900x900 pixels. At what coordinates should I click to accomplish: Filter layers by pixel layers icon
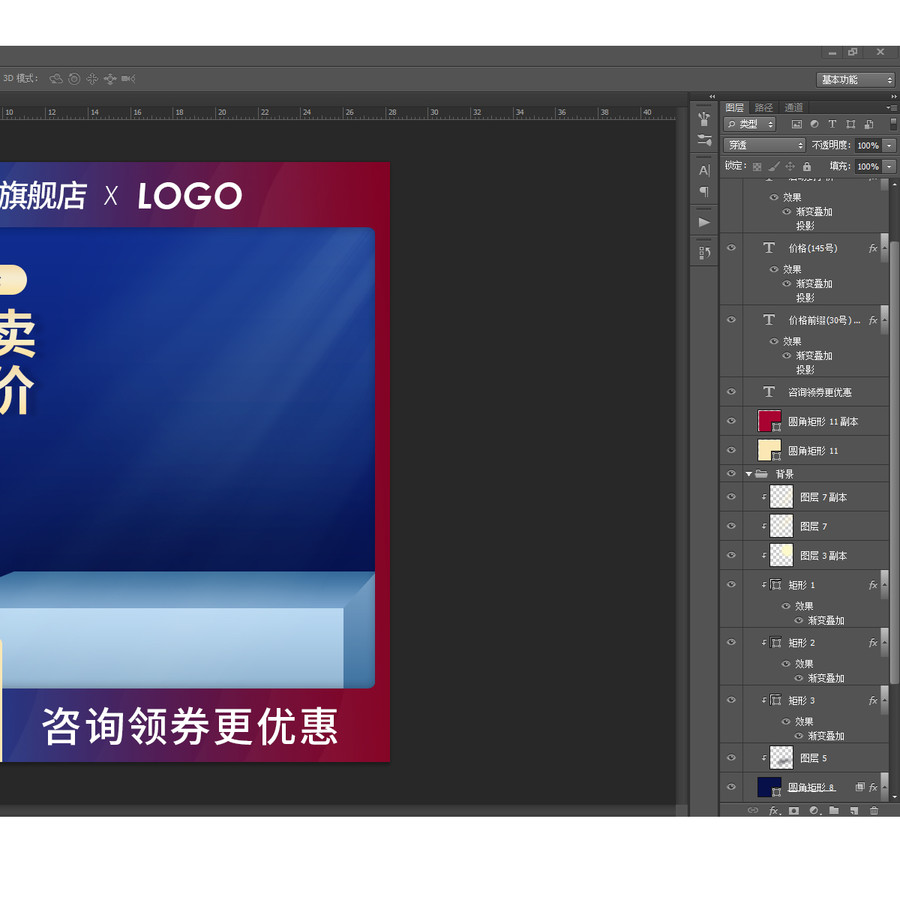tap(797, 124)
